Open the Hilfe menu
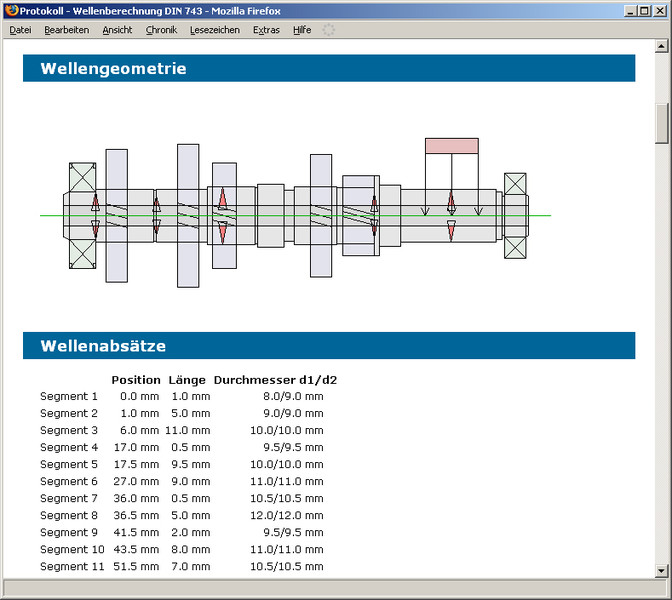Viewport: 672px width, 600px height. (302, 30)
